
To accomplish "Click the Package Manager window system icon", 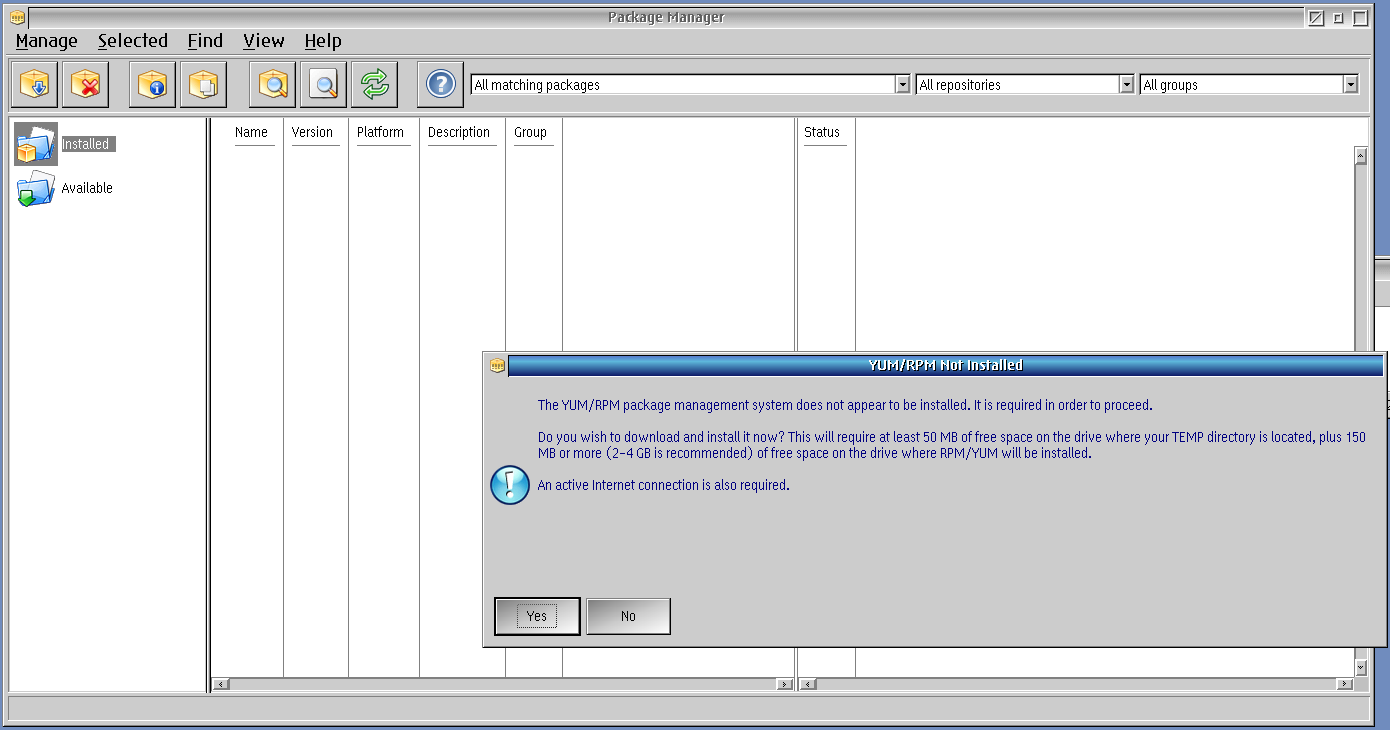I will coord(17,18).
